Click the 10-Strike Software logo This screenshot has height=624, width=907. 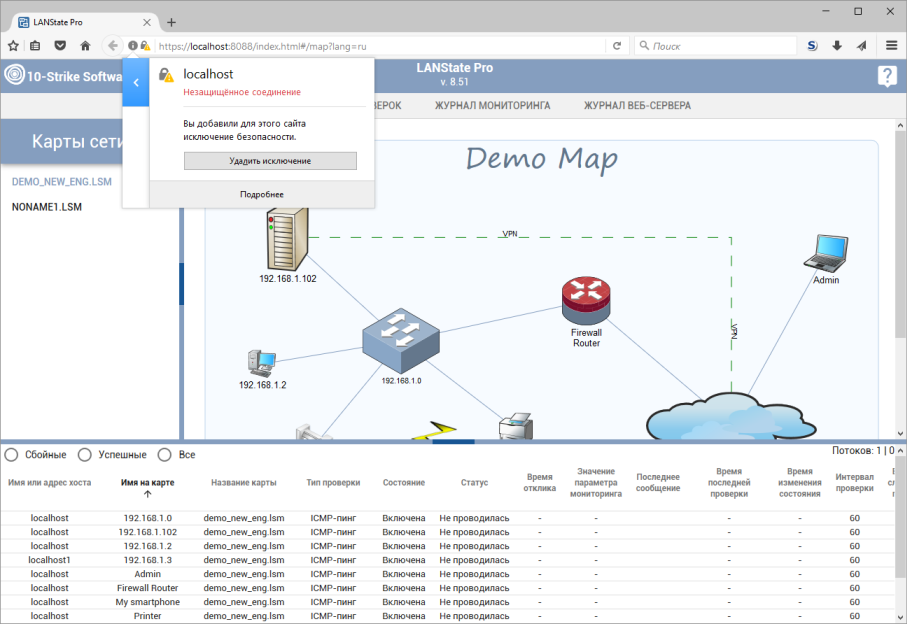pyautogui.click(x=14, y=75)
